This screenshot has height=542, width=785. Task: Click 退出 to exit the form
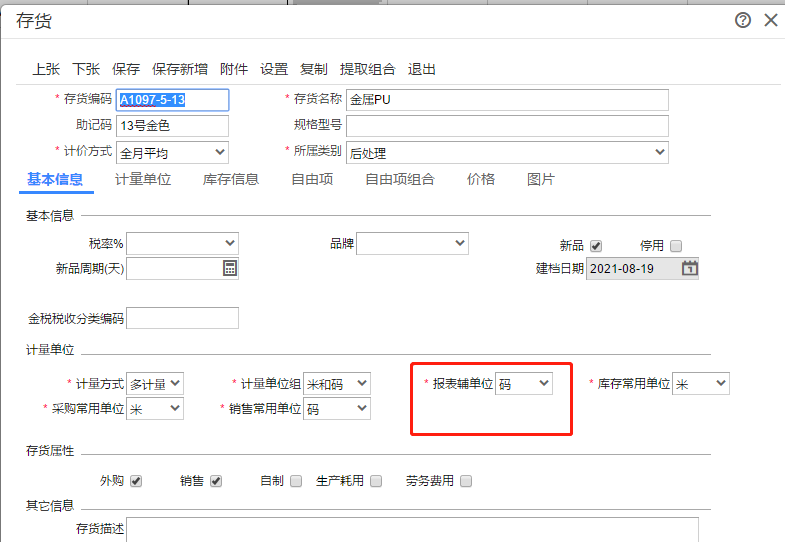pos(422,69)
